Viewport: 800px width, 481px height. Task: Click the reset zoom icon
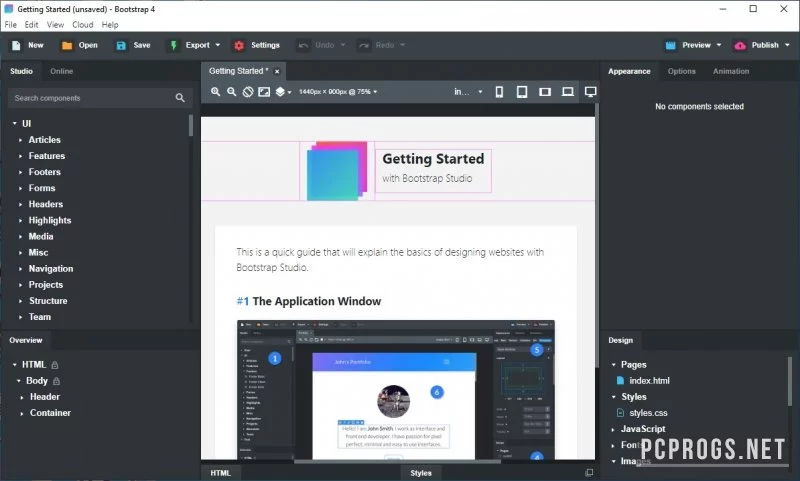click(x=248, y=92)
